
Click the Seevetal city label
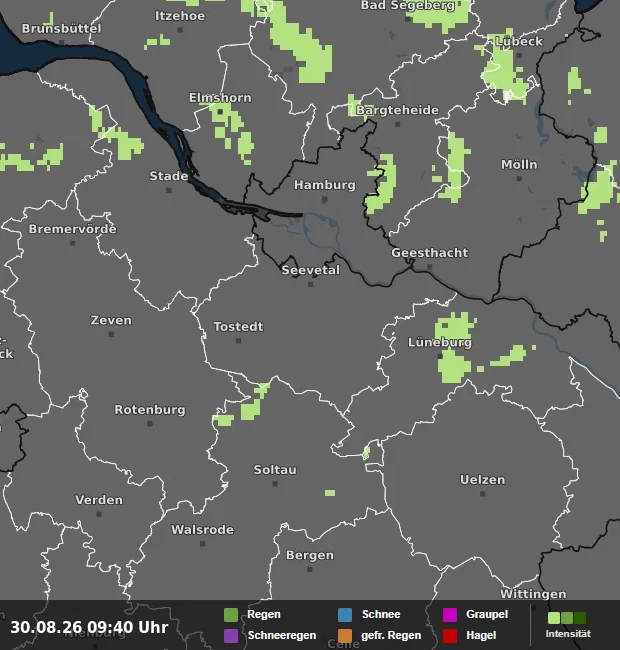tap(311, 270)
